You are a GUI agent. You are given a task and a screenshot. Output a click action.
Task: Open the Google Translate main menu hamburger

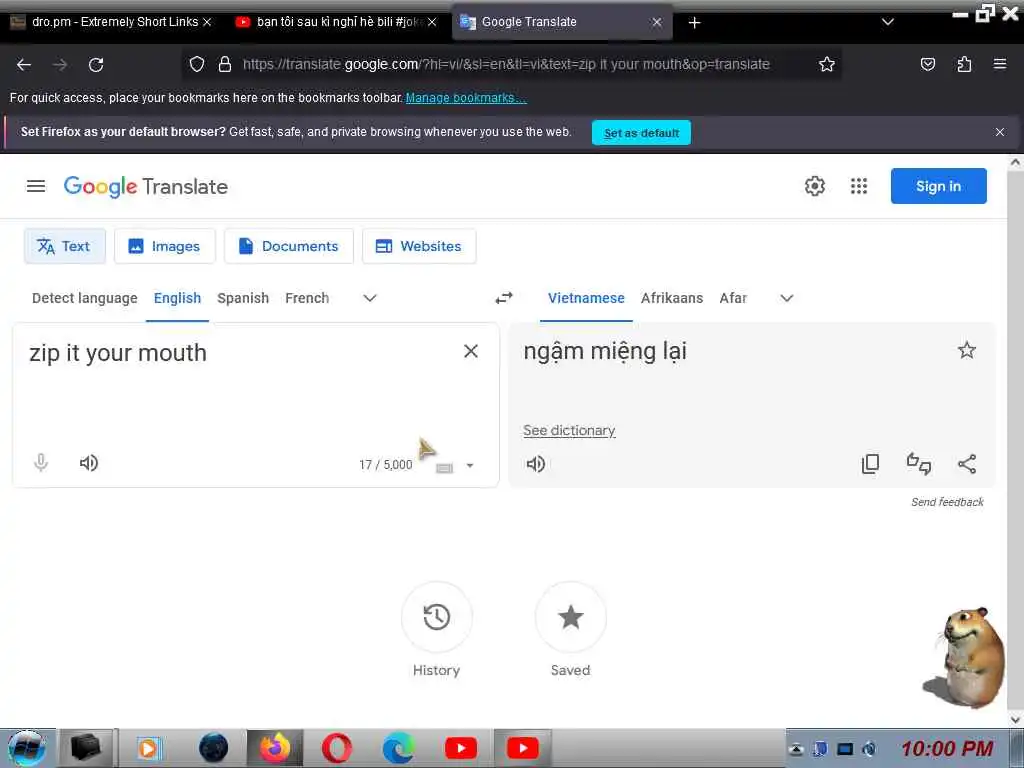point(36,187)
